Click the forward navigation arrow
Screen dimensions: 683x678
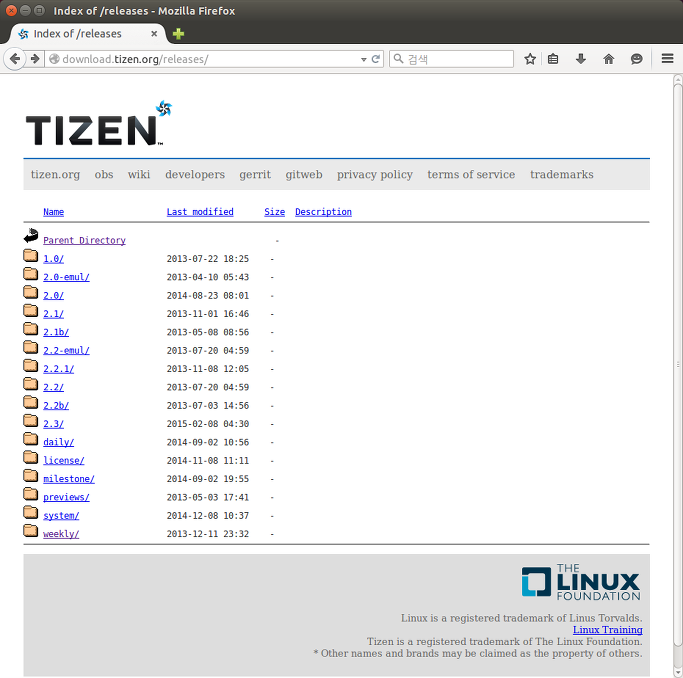[35, 58]
